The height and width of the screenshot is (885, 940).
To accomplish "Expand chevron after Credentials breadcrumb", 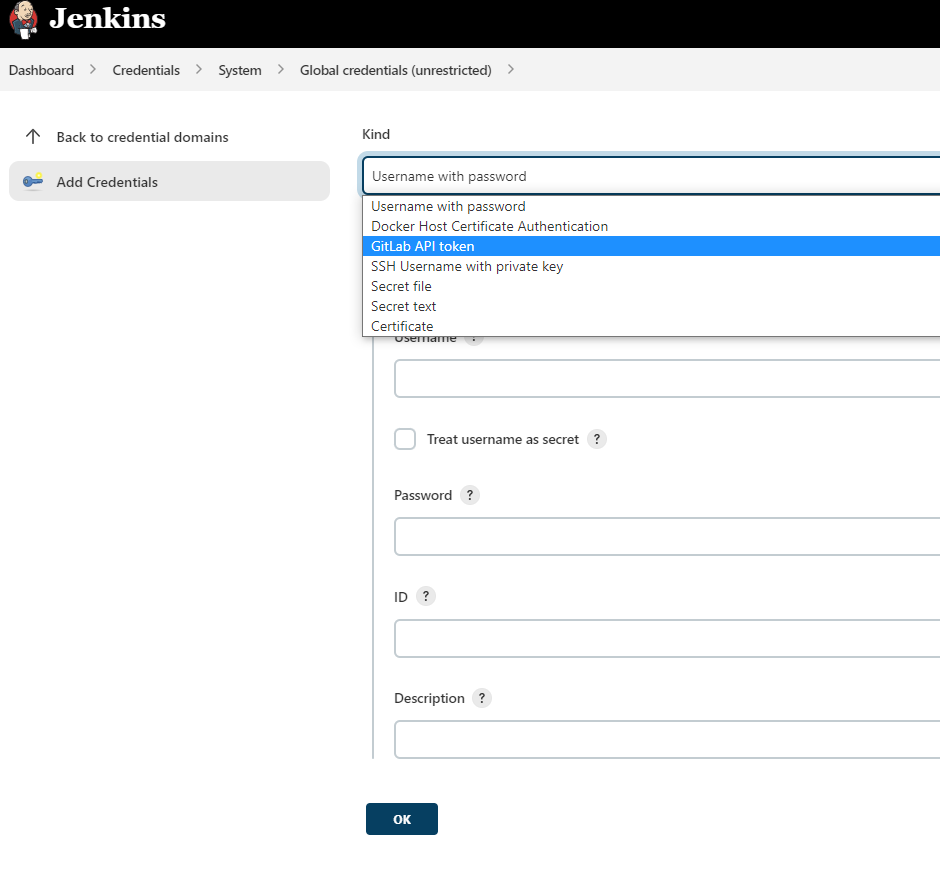I will 199,70.
